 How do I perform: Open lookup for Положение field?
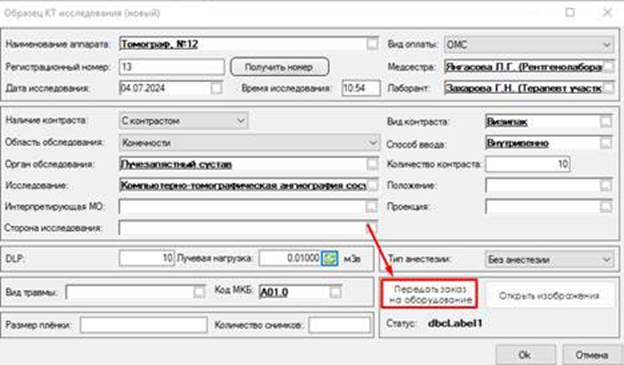tap(606, 185)
